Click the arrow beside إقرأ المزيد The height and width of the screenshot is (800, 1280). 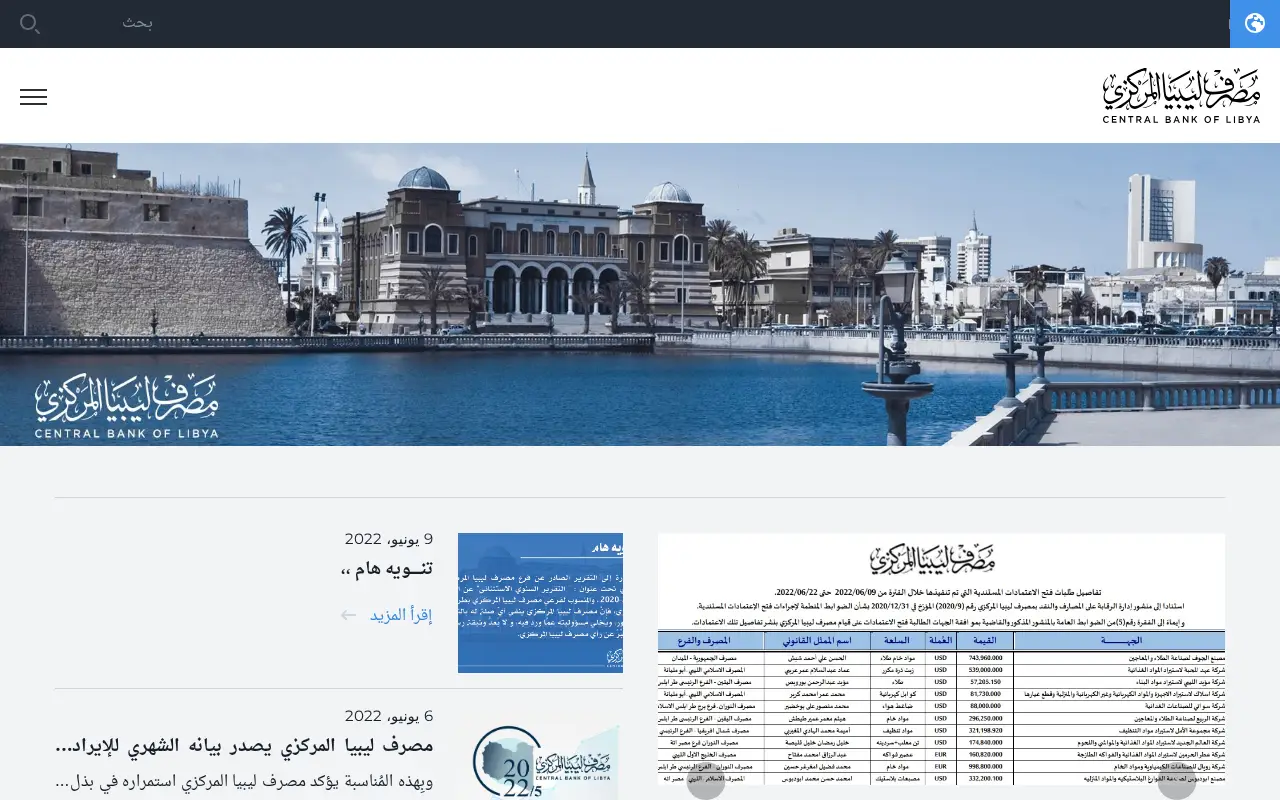click(348, 615)
